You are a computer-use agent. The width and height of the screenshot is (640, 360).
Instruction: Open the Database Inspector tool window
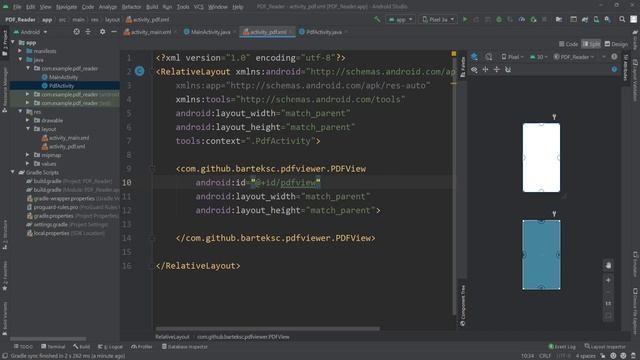(x=184, y=347)
